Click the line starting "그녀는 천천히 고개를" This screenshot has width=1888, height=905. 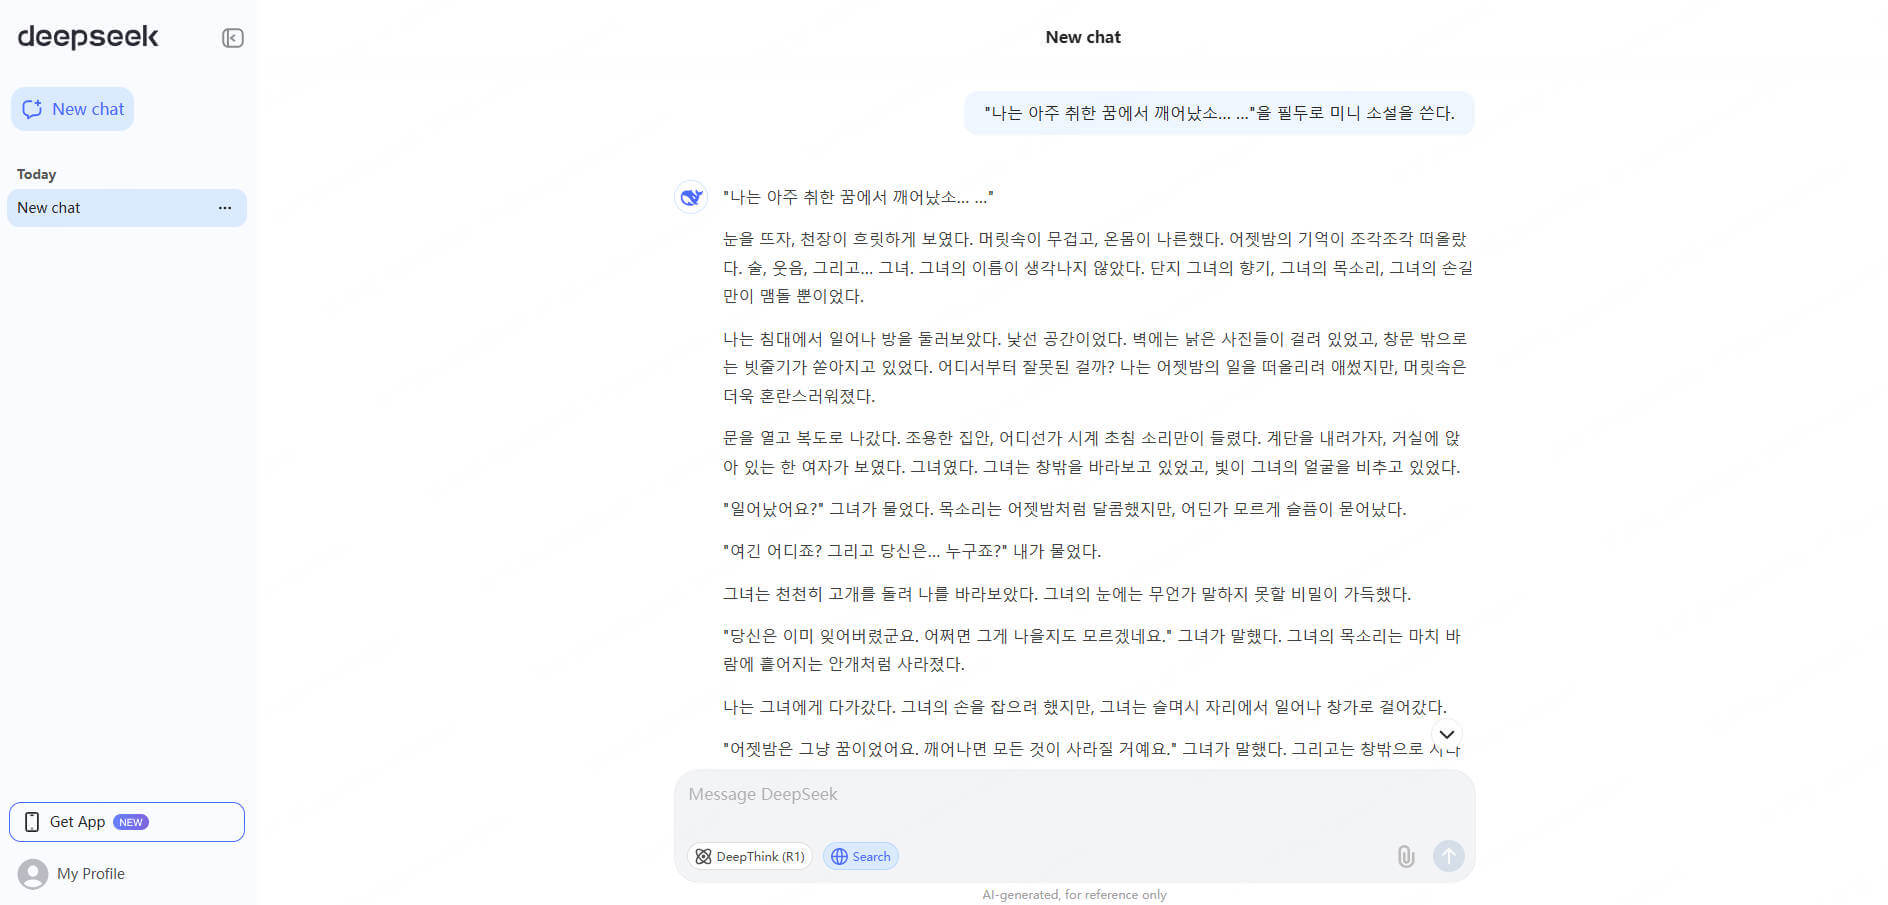click(x=1066, y=594)
